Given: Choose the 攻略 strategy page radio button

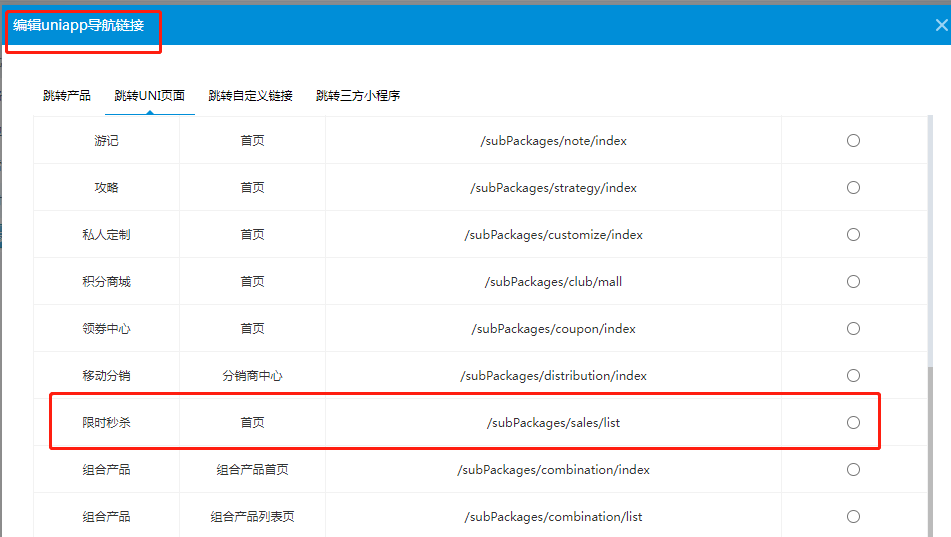Looking at the screenshot, I should click(x=853, y=188).
